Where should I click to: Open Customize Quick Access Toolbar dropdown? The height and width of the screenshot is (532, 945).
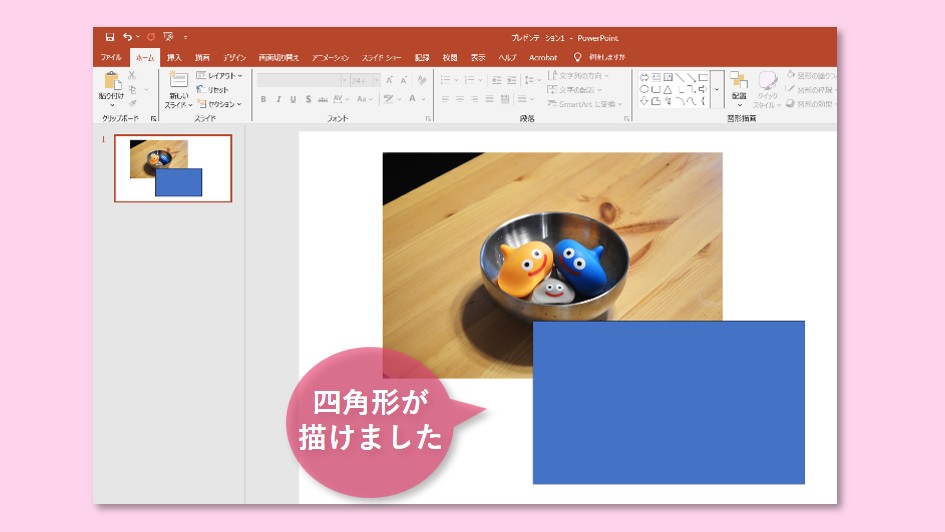(x=185, y=37)
